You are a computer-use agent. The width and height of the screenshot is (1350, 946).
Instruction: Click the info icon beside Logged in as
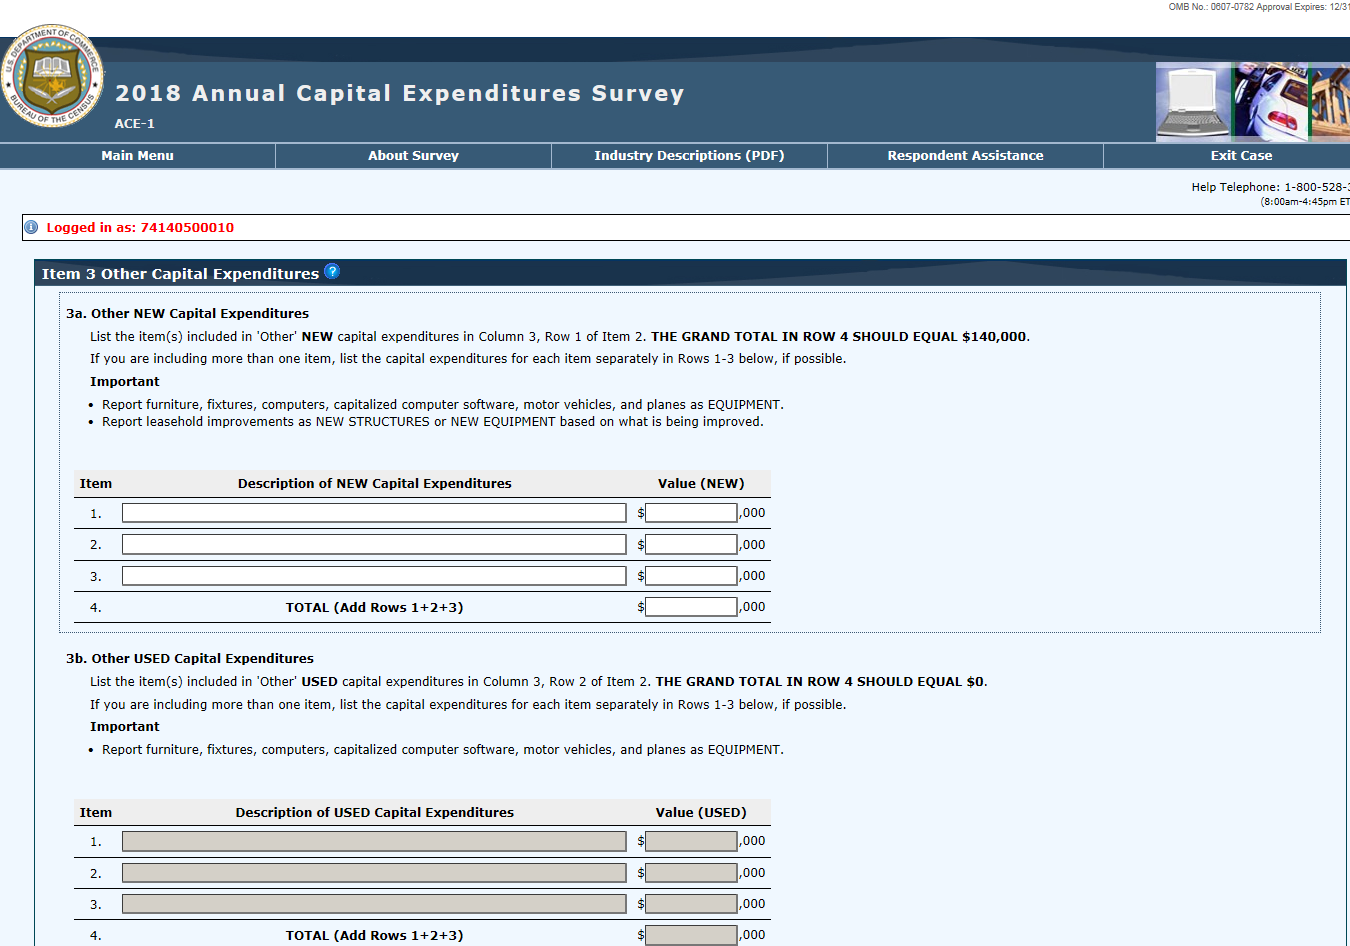(31, 227)
